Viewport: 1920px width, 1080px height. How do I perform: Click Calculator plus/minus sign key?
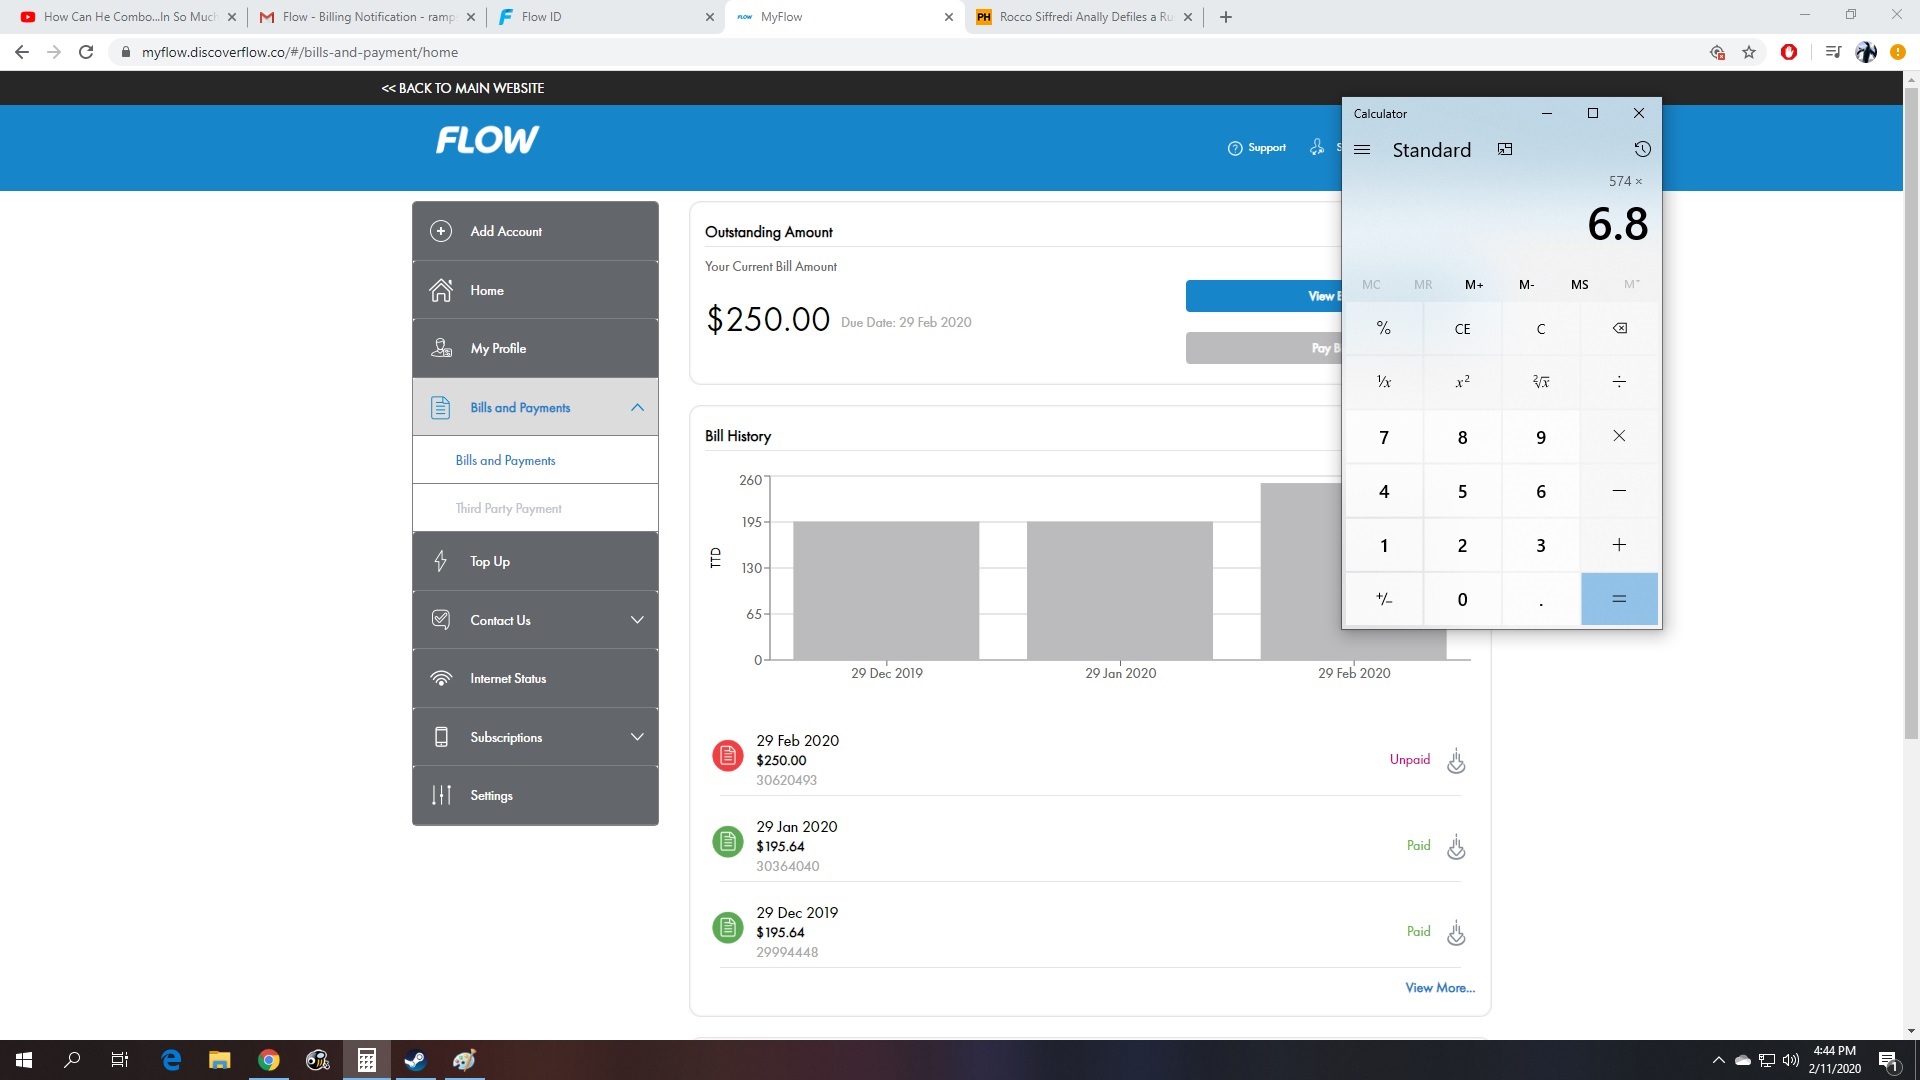click(1384, 599)
